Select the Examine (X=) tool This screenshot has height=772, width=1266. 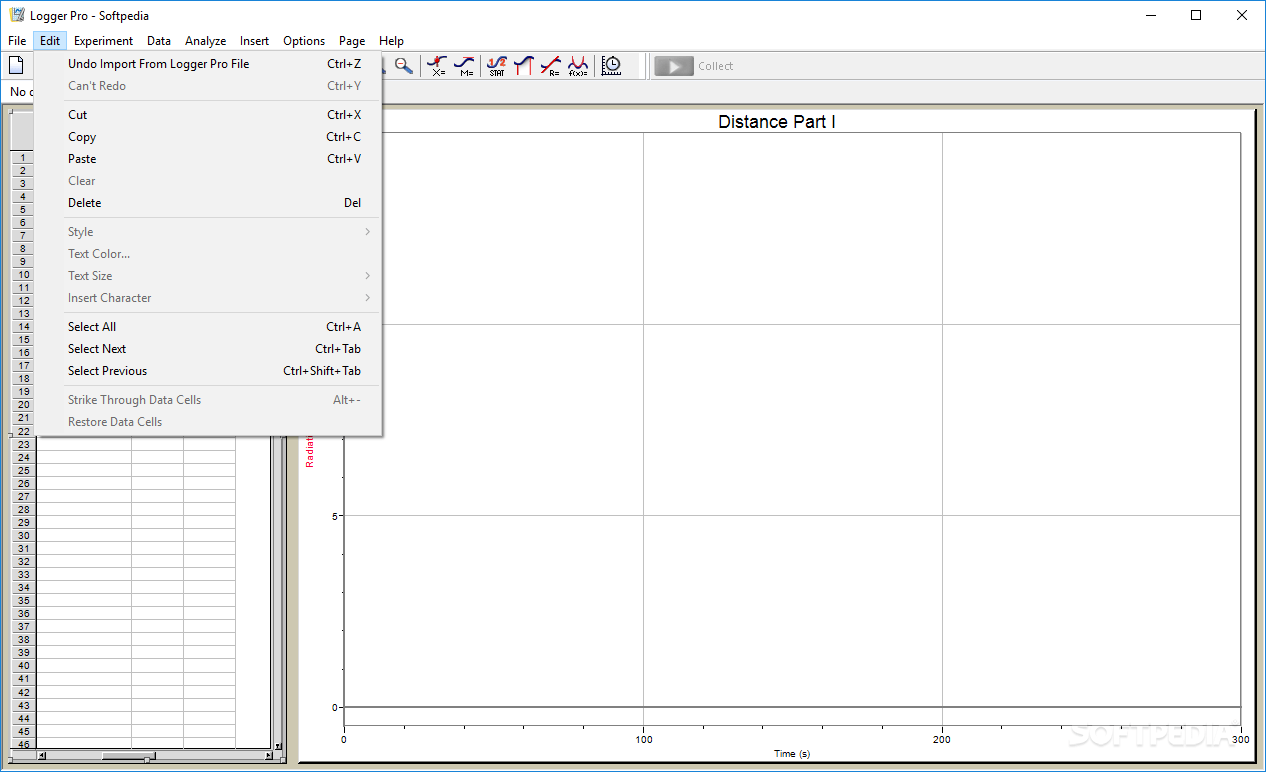click(437, 66)
